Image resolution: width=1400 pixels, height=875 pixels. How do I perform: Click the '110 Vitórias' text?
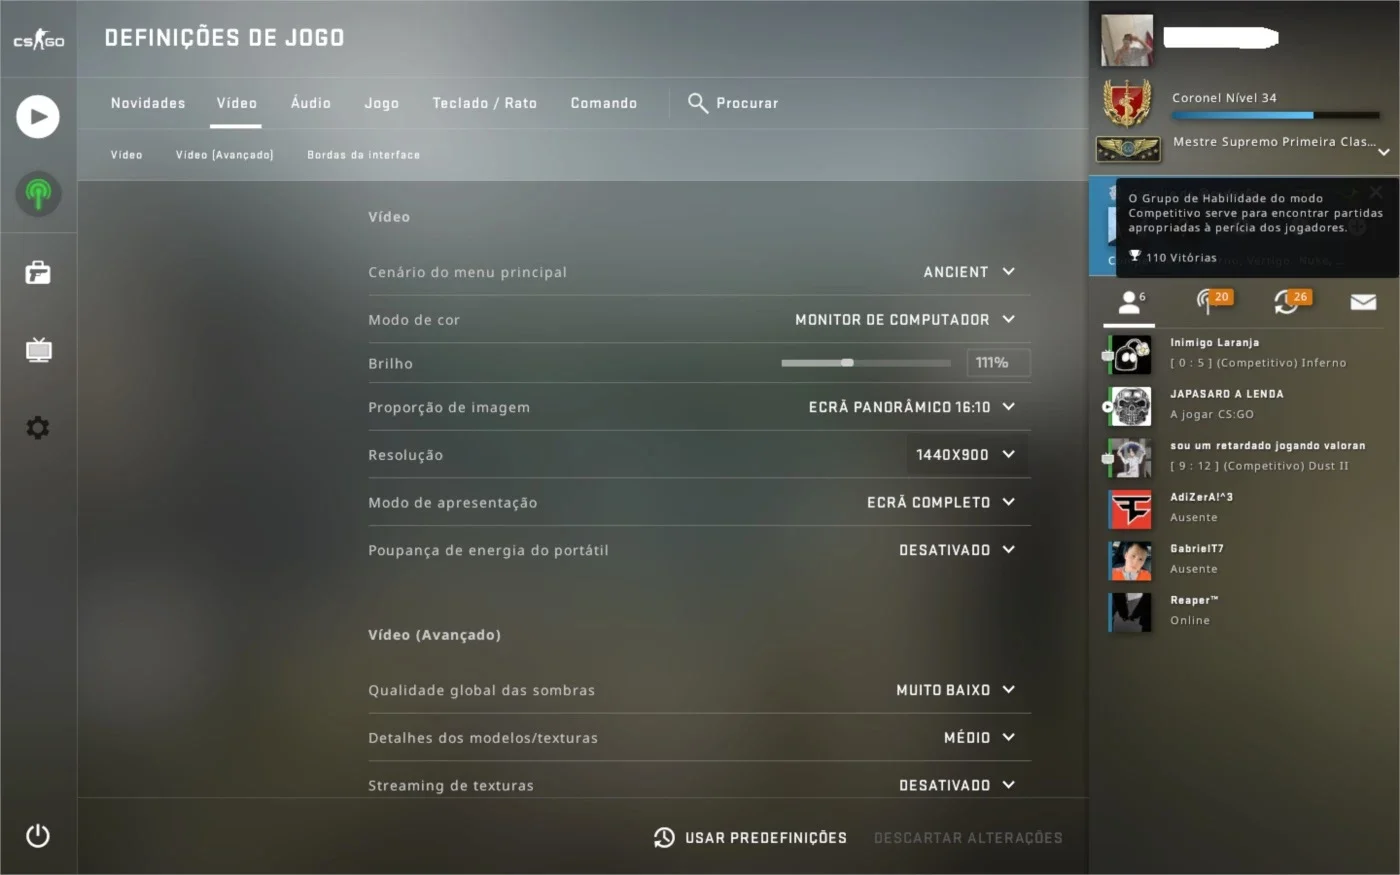point(1181,257)
